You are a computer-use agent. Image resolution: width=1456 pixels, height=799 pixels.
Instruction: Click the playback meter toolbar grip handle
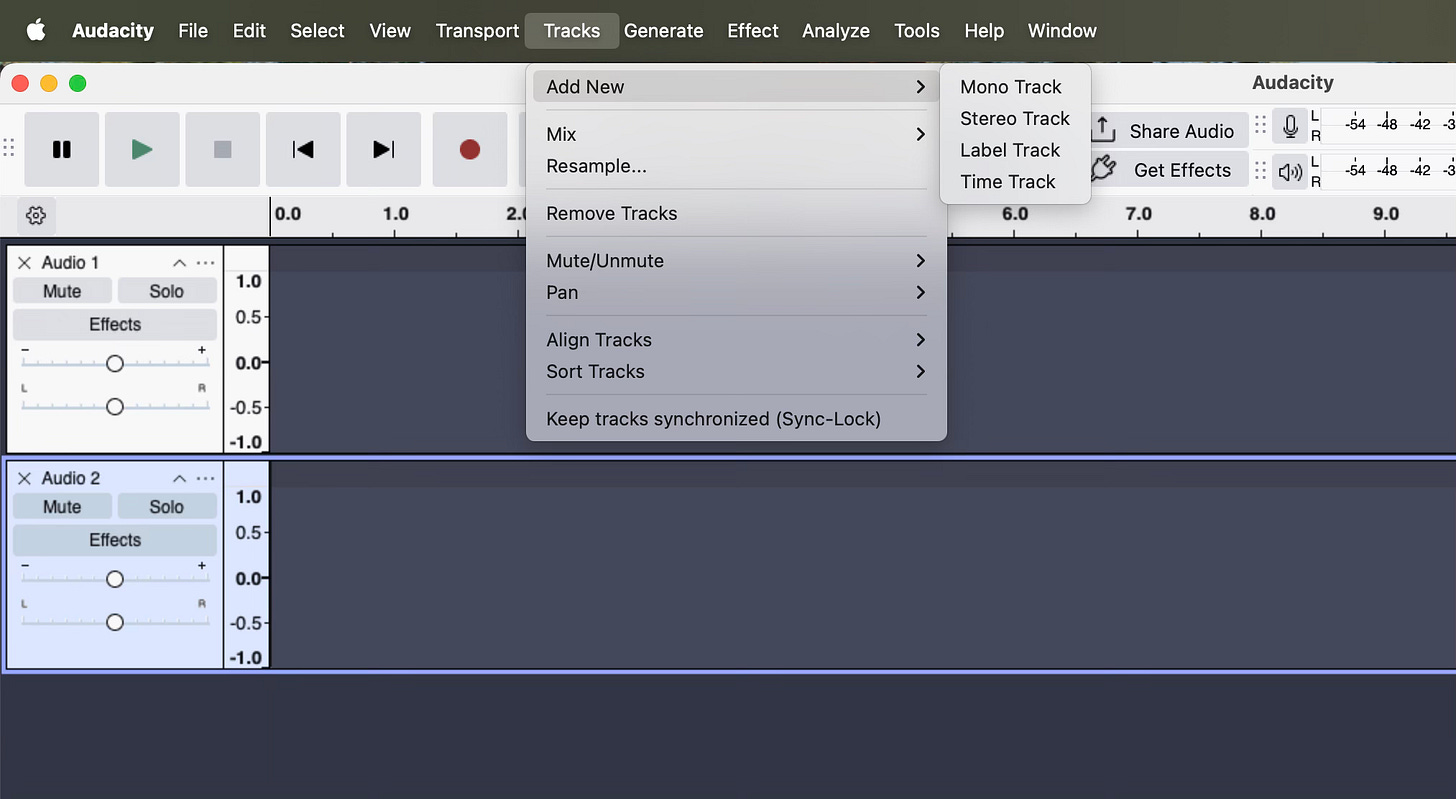(x=1260, y=170)
